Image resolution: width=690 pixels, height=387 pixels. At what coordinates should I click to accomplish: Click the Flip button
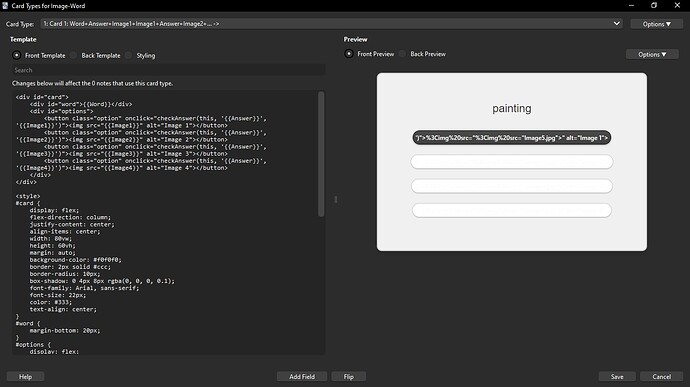click(x=349, y=376)
